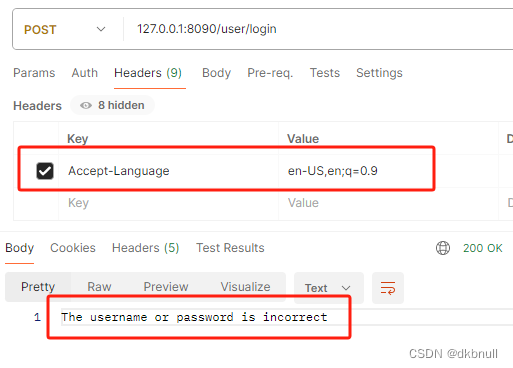
Task: Select the request Headers (9) tab
Action: (148, 73)
